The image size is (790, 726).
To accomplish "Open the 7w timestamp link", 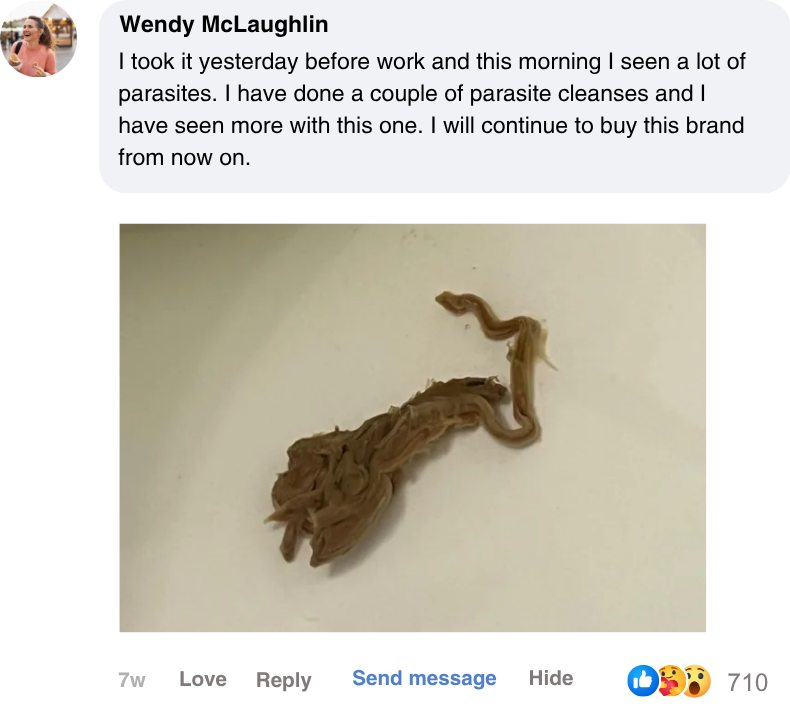I will [131, 680].
